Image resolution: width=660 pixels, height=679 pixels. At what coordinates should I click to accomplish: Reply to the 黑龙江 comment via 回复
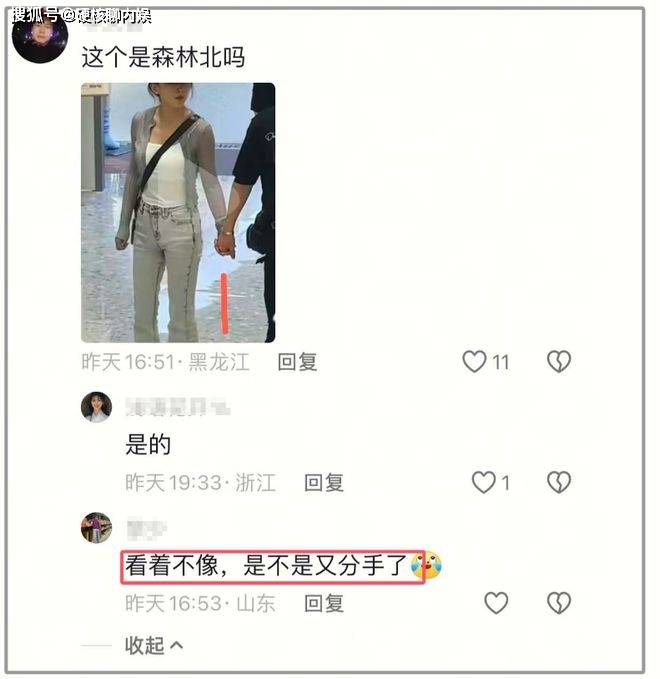tap(297, 362)
